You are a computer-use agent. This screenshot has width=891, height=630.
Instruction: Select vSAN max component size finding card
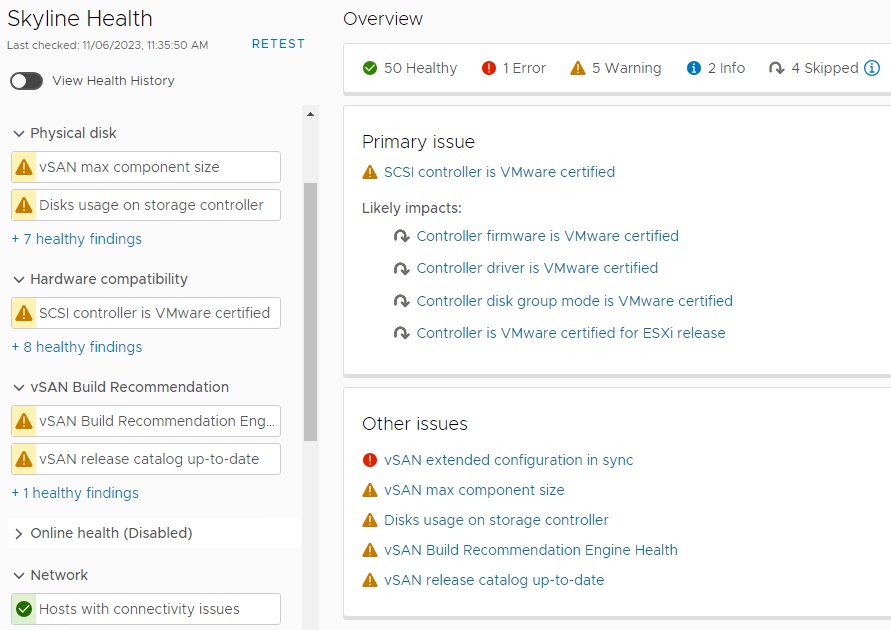pos(145,167)
